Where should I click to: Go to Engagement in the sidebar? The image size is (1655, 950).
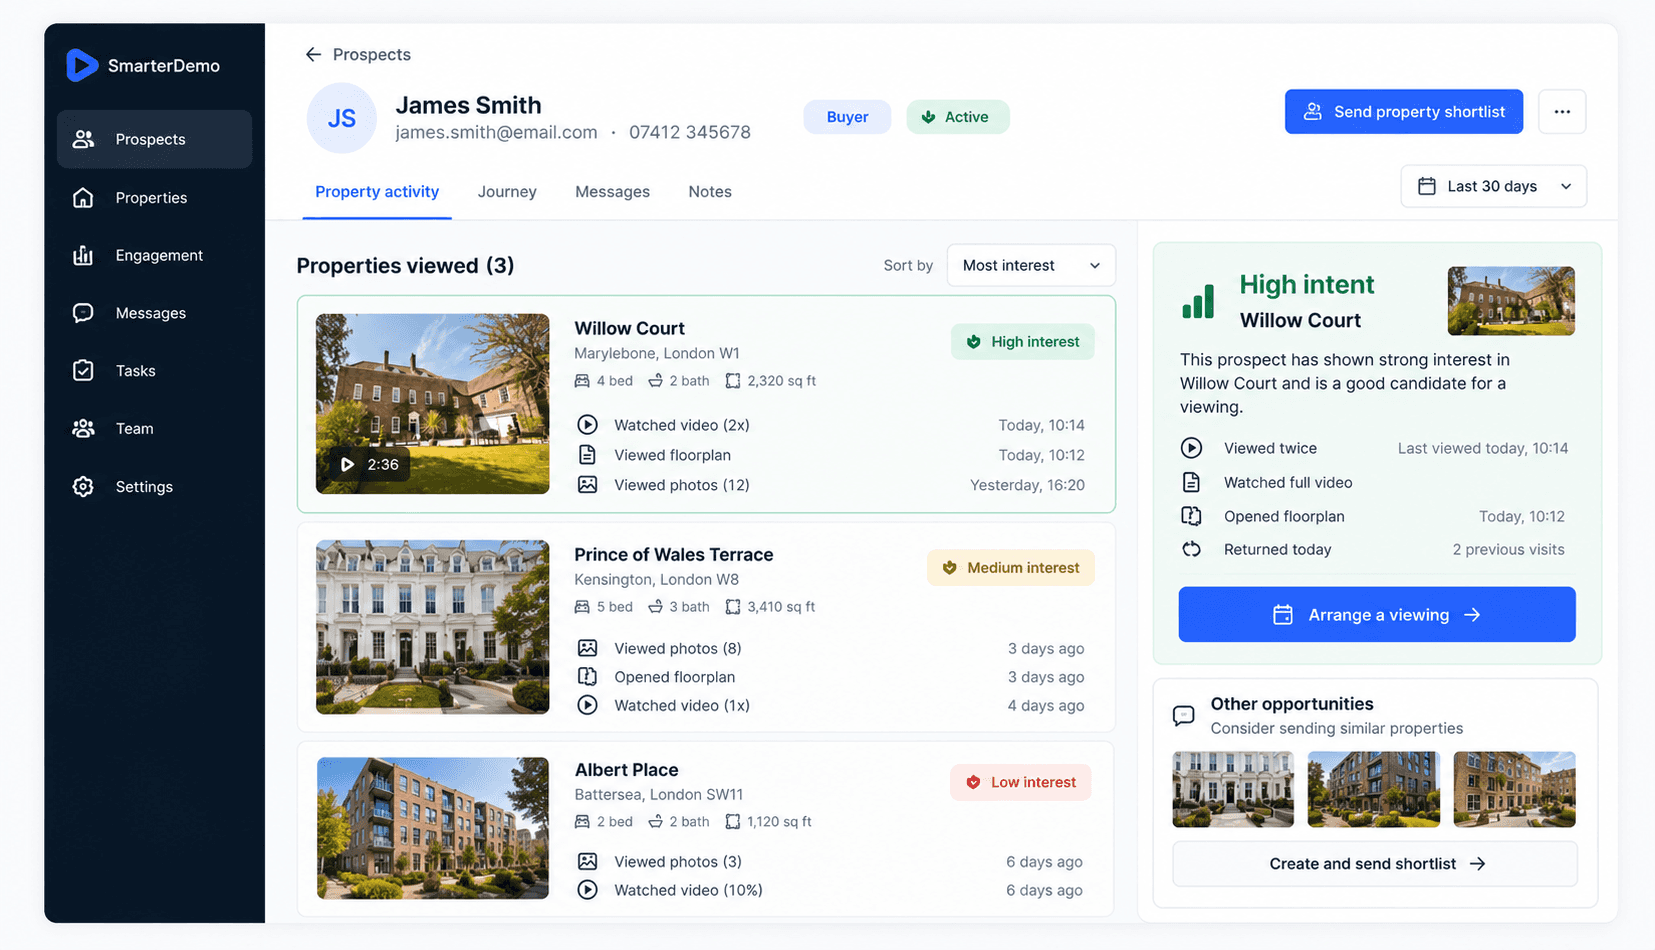154,255
